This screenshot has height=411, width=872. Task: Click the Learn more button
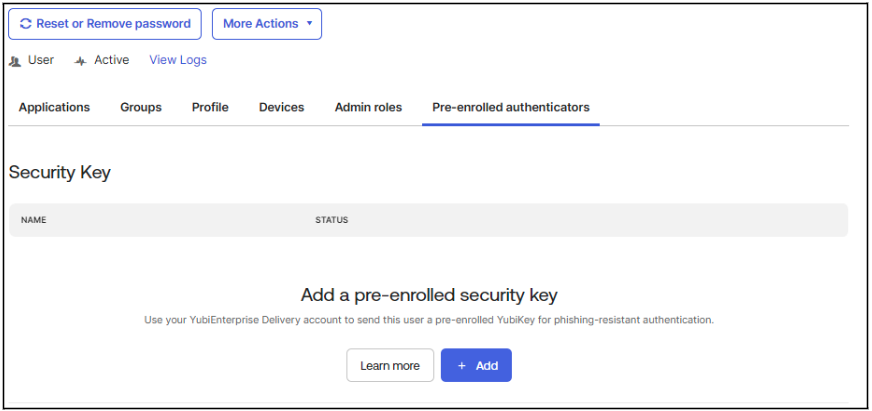click(390, 365)
